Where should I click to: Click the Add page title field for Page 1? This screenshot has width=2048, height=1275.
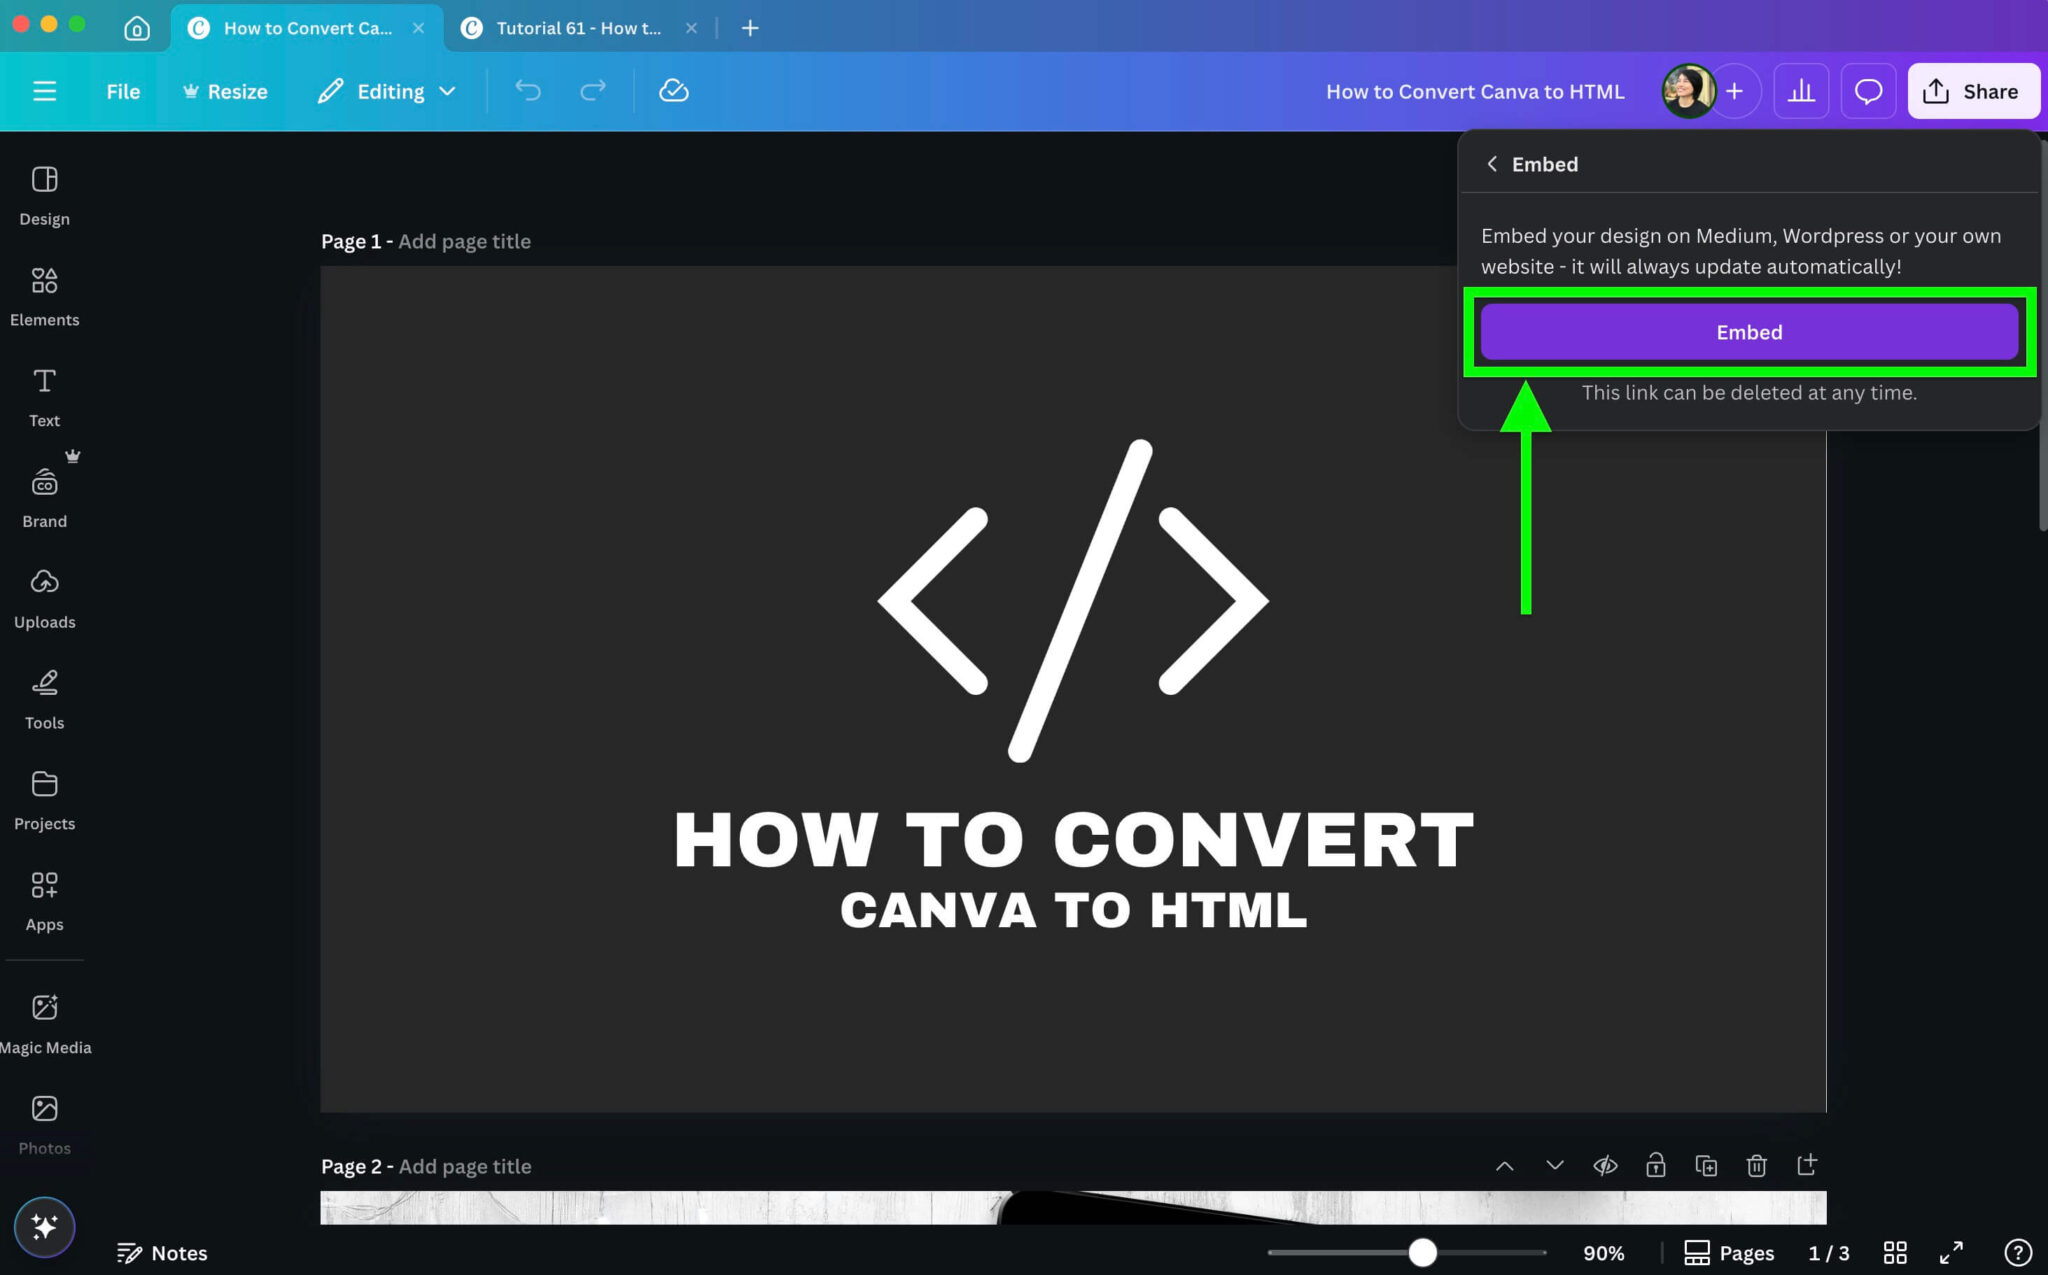click(x=463, y=240)
